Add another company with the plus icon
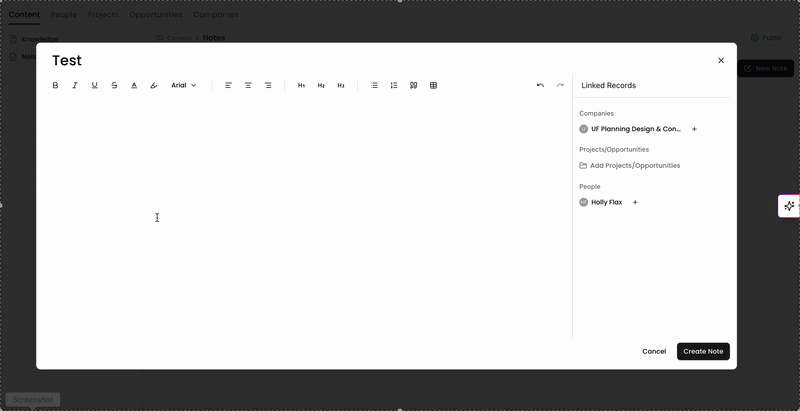 click(x=694, y=129)
